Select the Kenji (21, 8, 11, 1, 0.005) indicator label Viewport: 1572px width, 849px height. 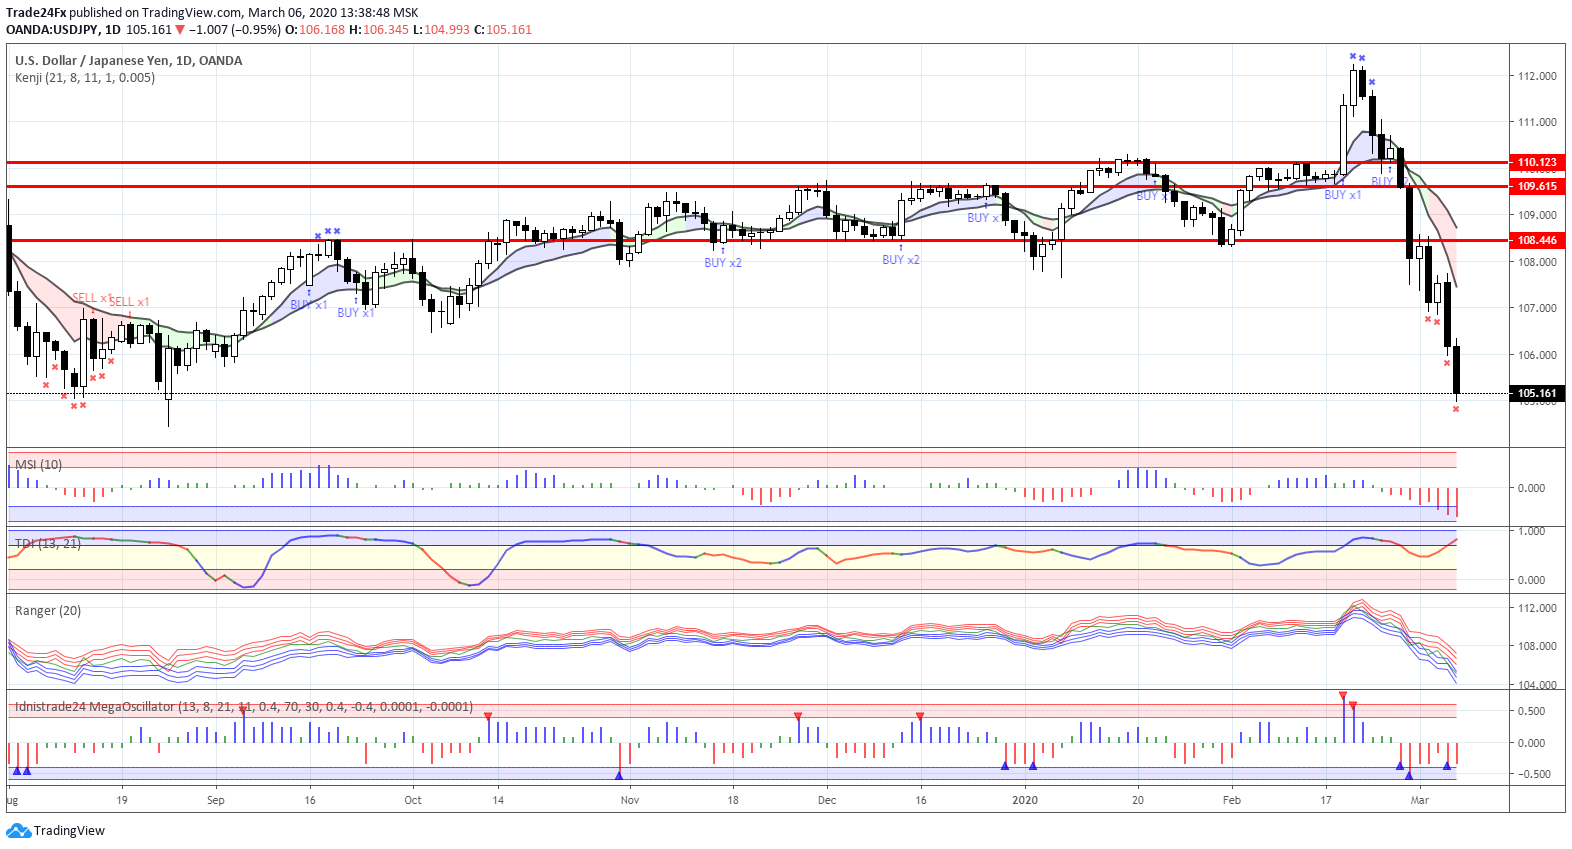tap(85, 78)
